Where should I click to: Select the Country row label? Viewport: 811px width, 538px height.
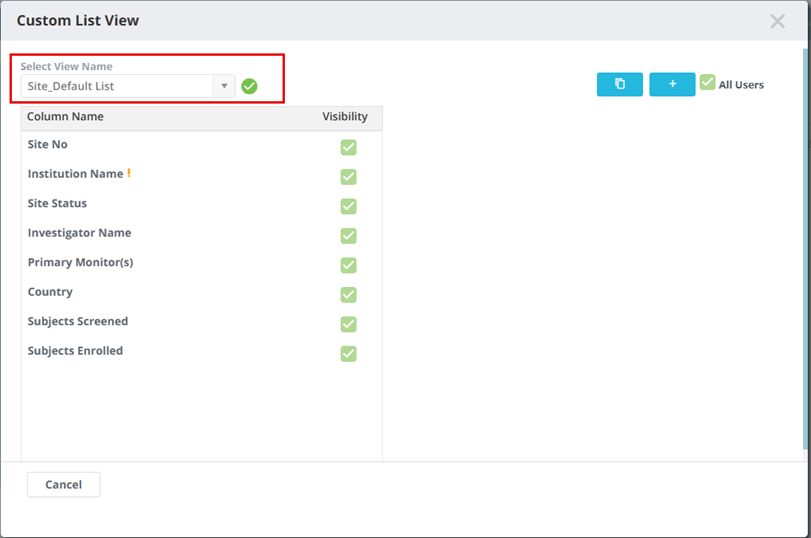pyautogui.click(x=50, y=292)
